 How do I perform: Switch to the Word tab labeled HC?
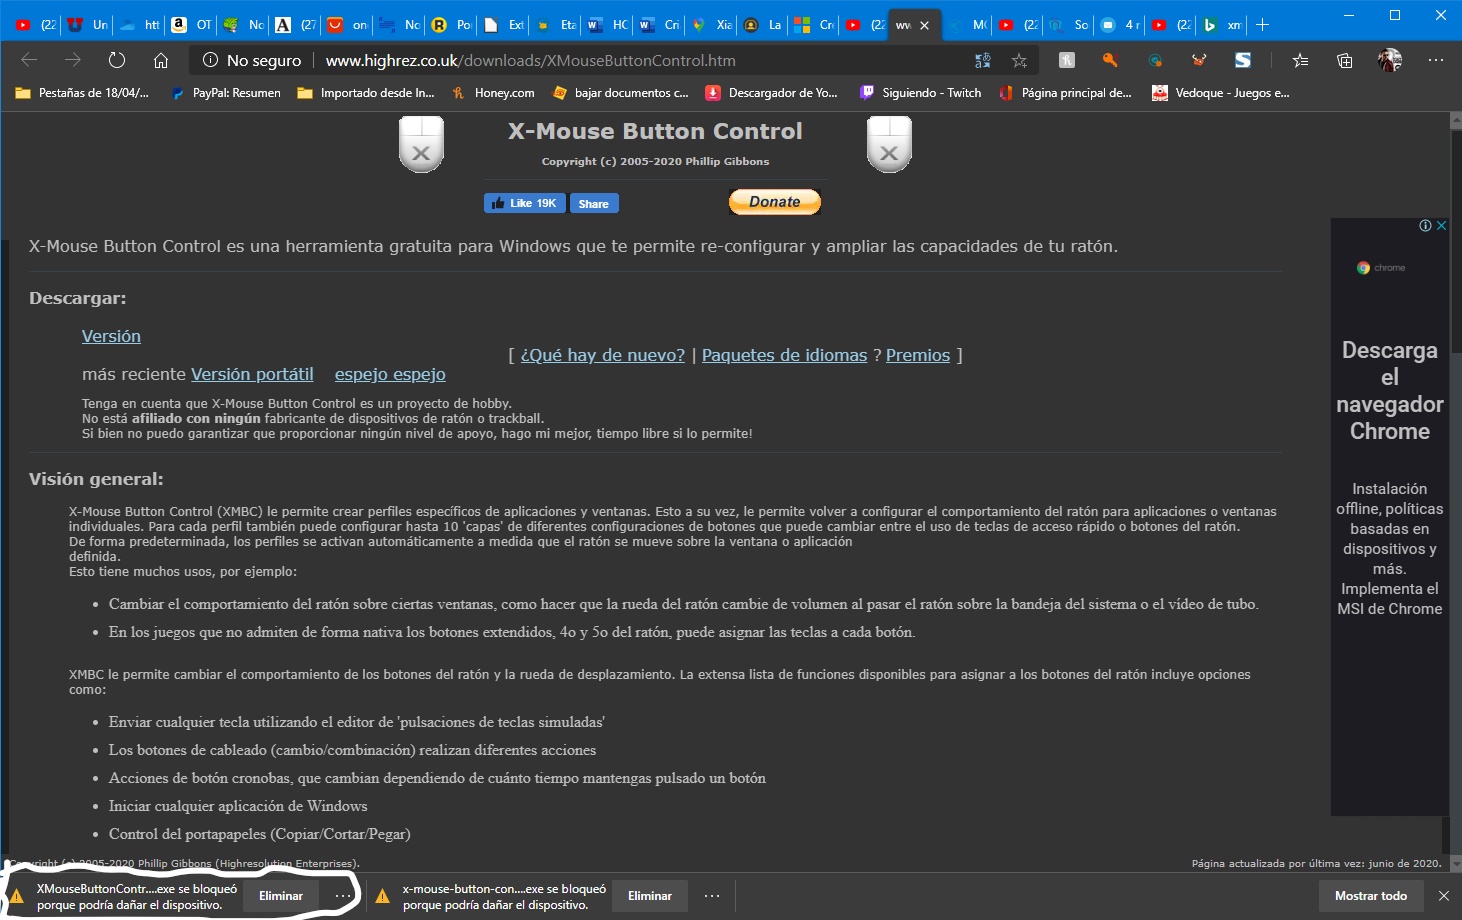(x=608, y=25)
